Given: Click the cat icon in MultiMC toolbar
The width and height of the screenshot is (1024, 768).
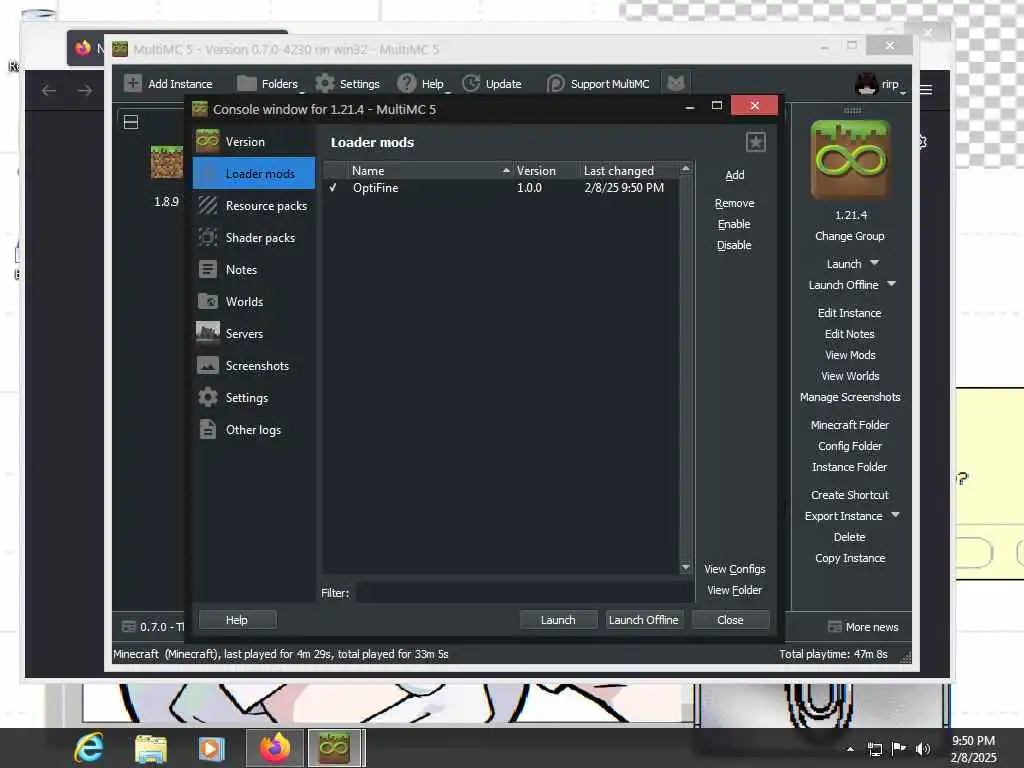Looking at the screenshot, I should click(676, 83).
